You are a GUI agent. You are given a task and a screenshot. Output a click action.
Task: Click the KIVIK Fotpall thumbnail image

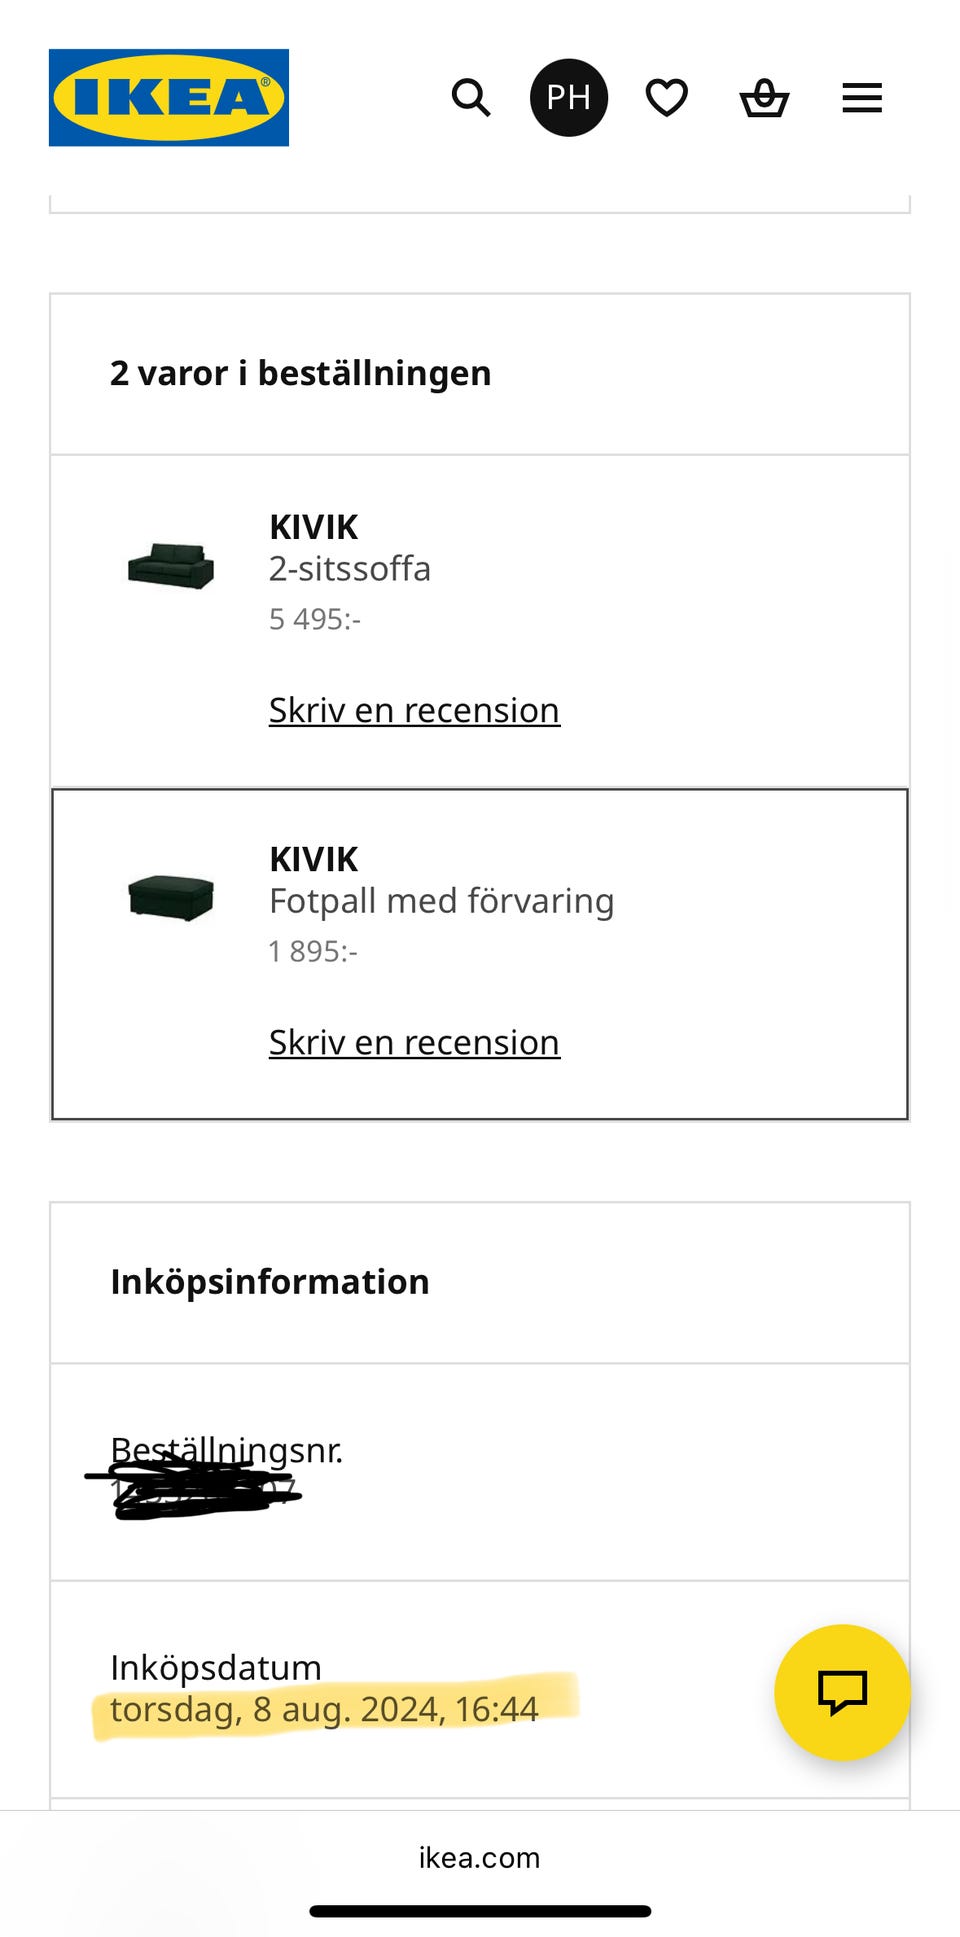pyautogui.click(x=171, y=897)
